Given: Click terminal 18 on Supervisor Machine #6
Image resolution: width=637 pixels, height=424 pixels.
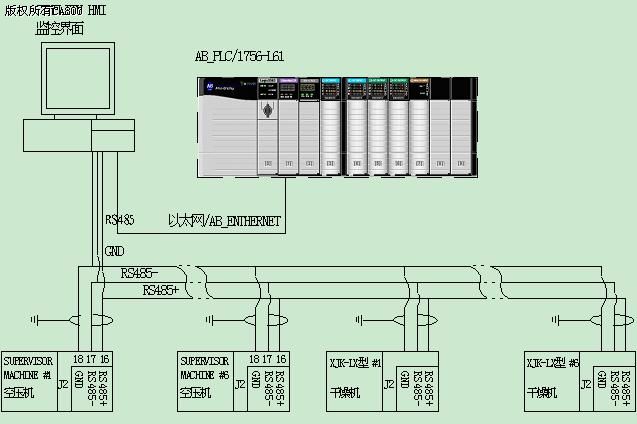Looking at the screenshot, I should point(255,358).
